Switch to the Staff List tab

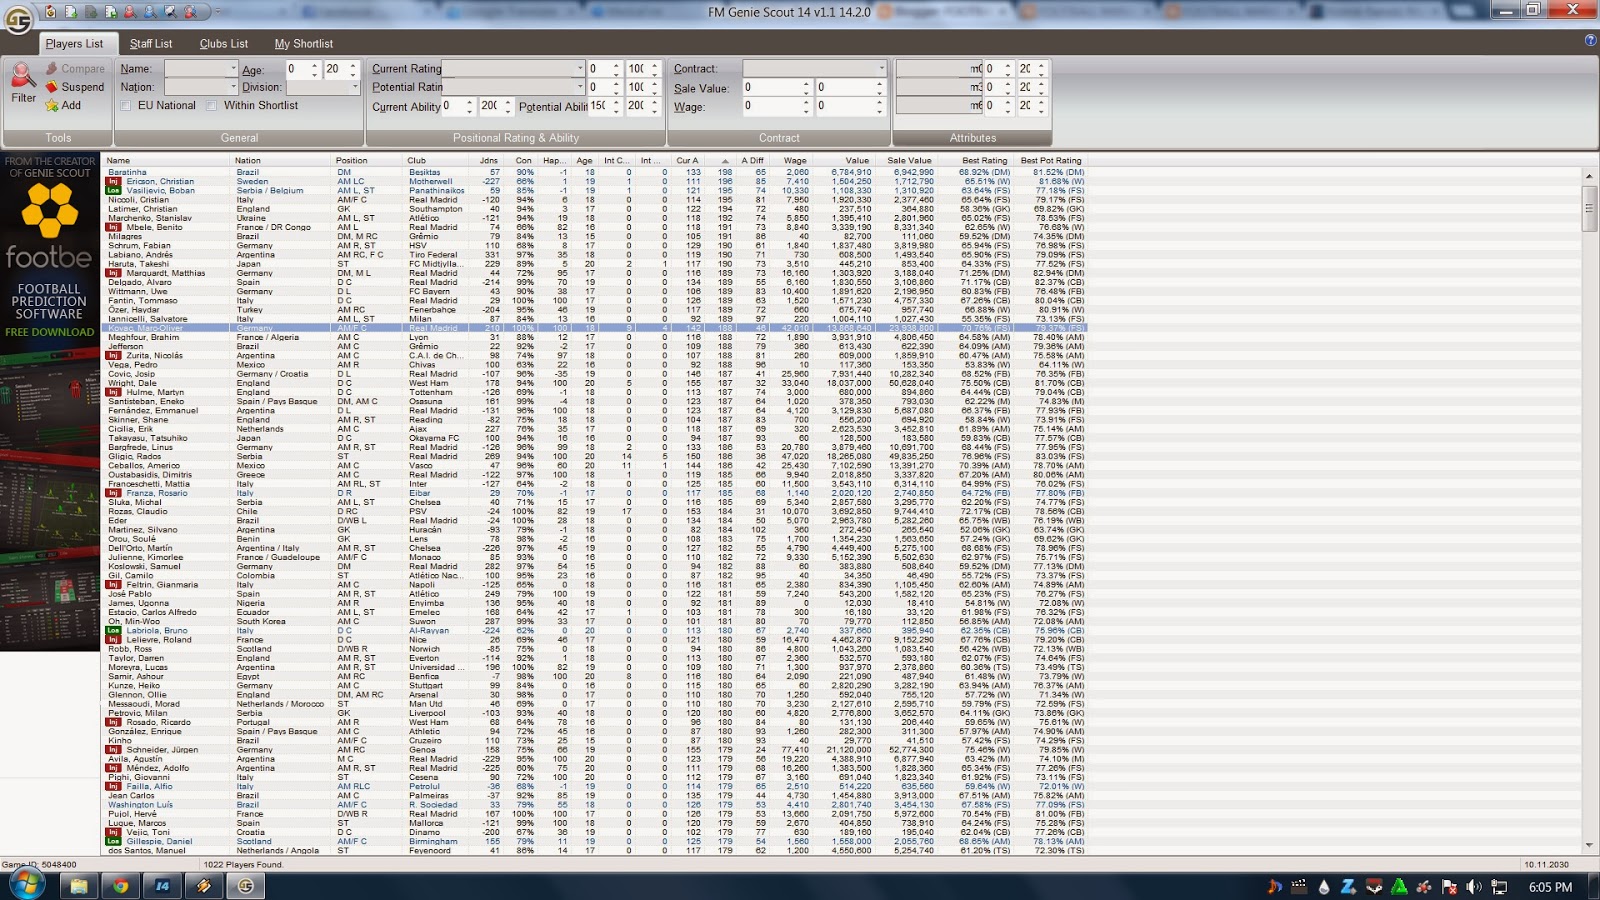tap(151, 44)
